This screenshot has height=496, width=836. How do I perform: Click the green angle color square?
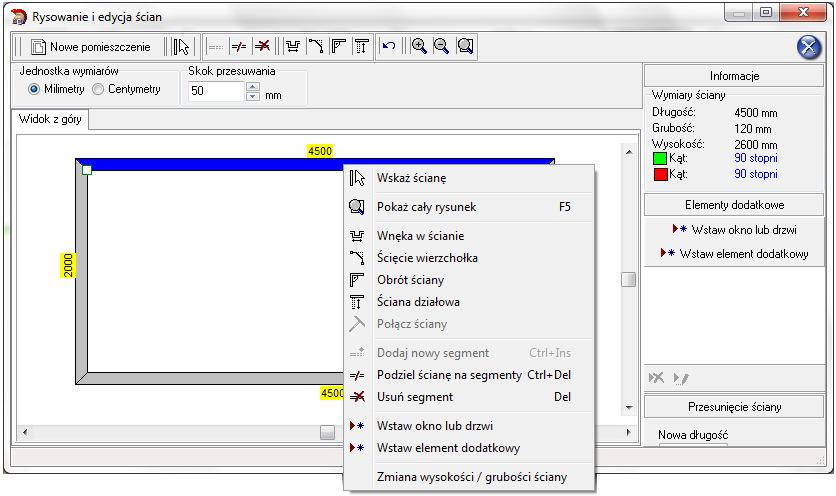660,158
